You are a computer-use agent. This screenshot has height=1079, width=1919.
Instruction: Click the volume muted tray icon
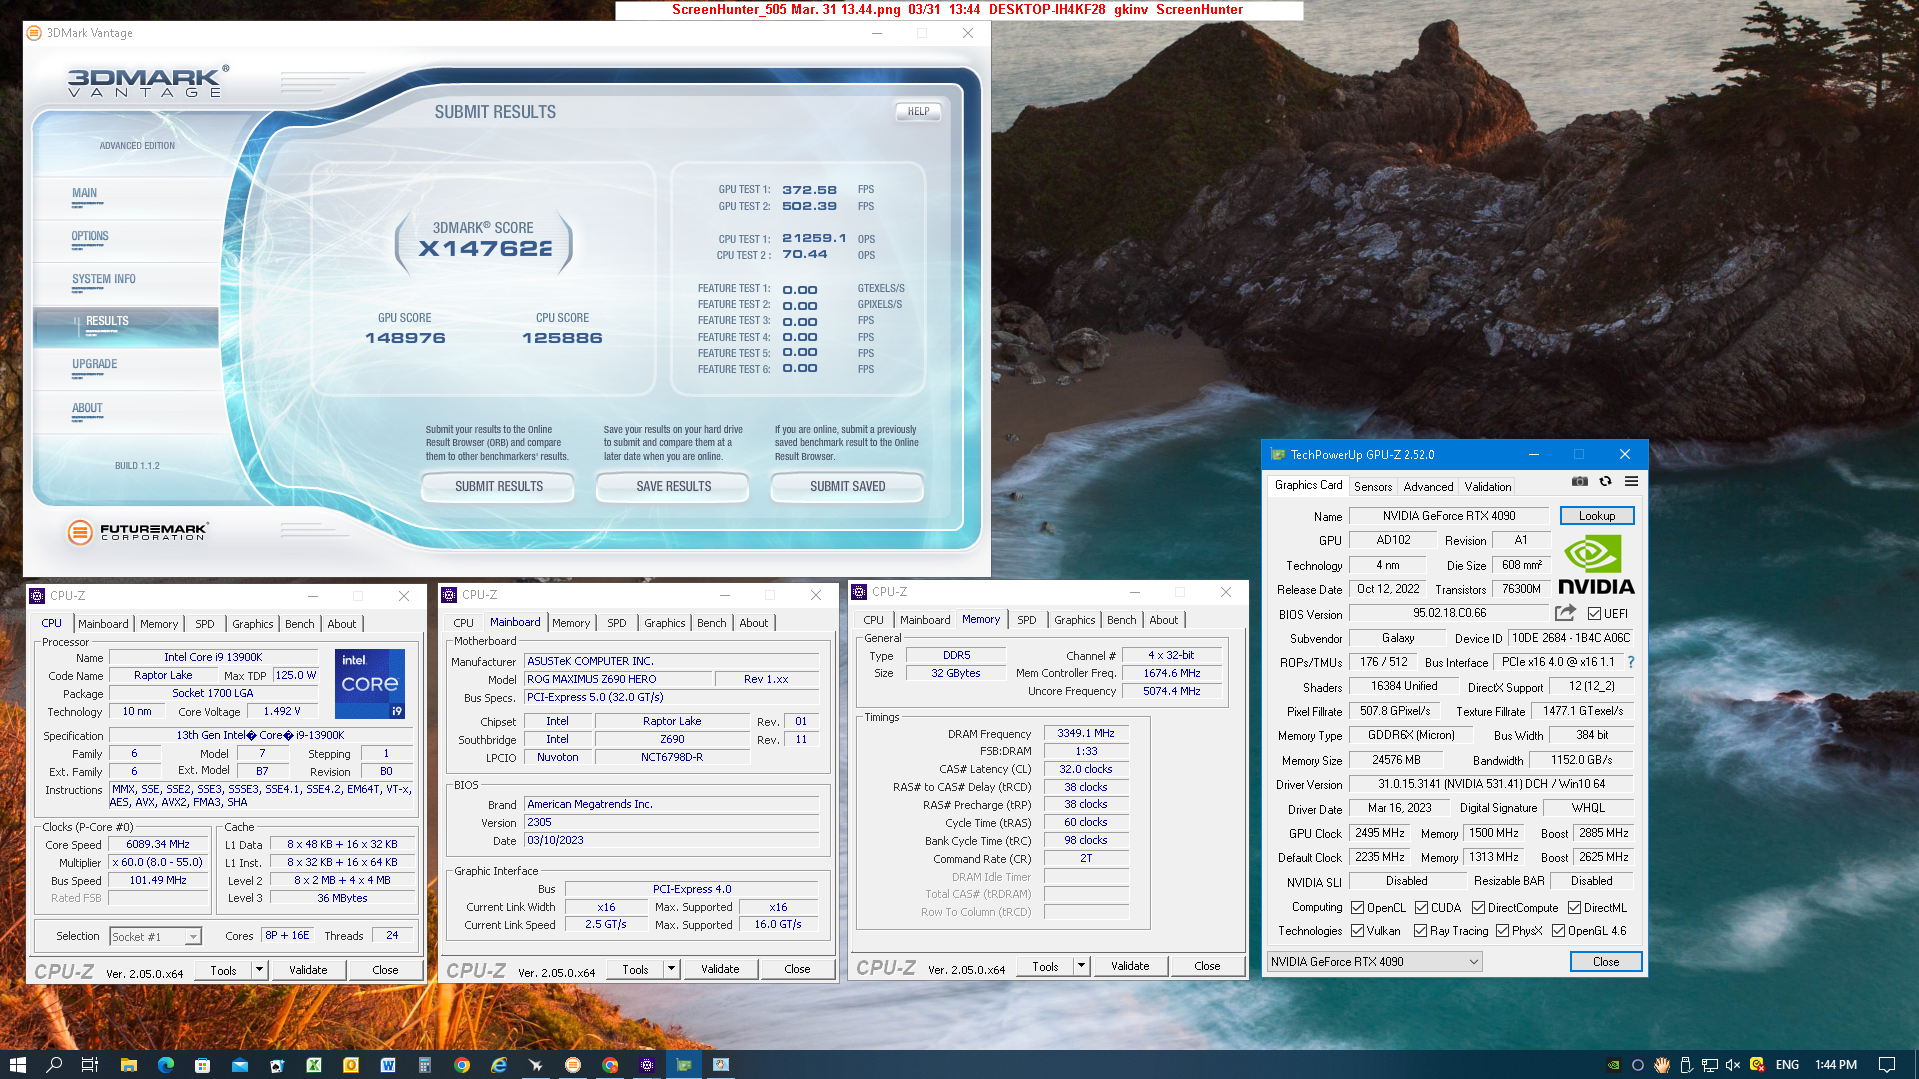click(1733, 1065)
